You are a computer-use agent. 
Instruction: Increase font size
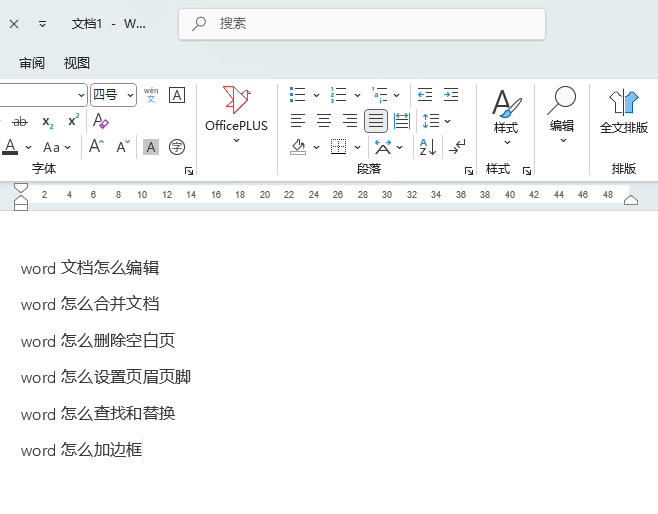(x=96, y=146)
